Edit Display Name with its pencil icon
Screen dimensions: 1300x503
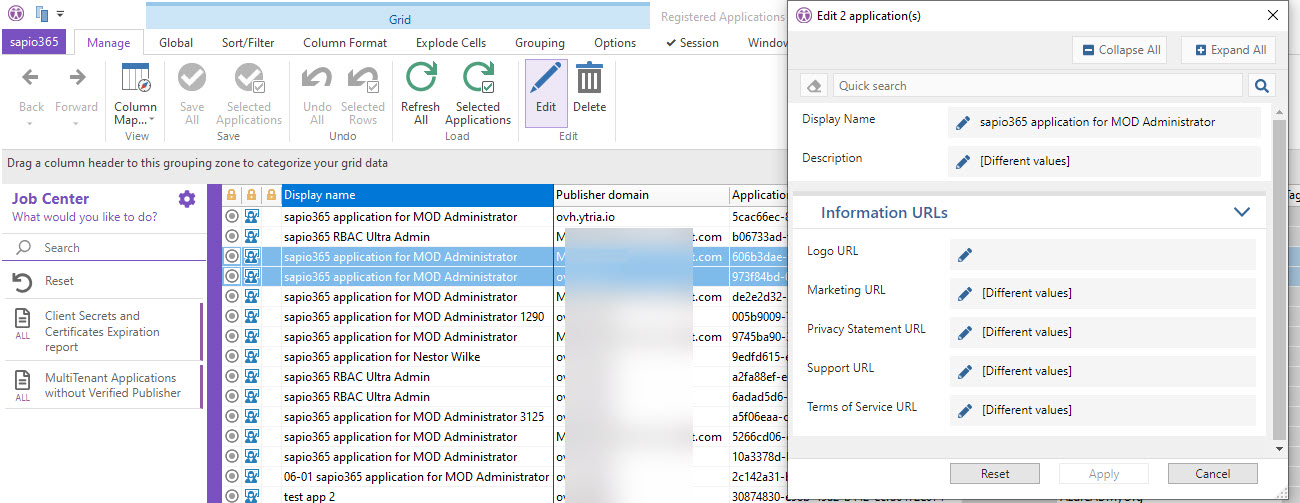click(x=963, y=122)
